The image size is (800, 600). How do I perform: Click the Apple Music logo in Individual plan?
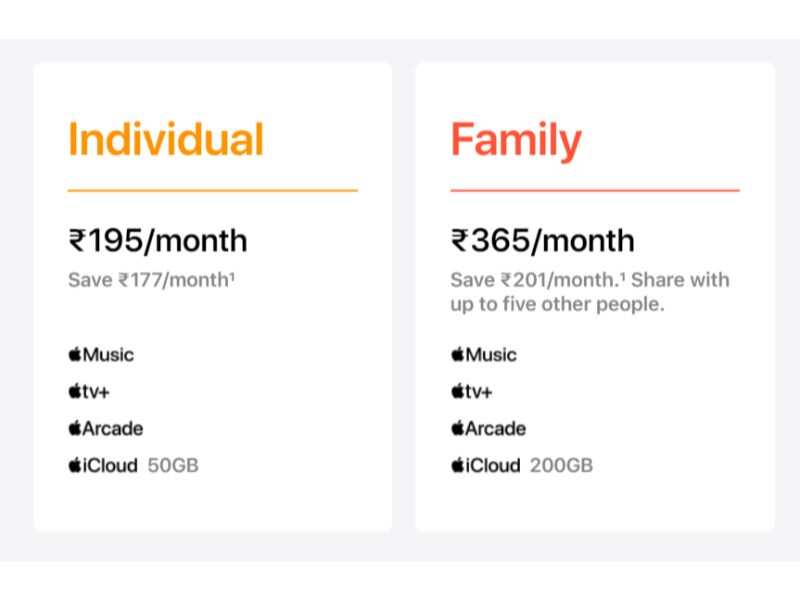101,354
